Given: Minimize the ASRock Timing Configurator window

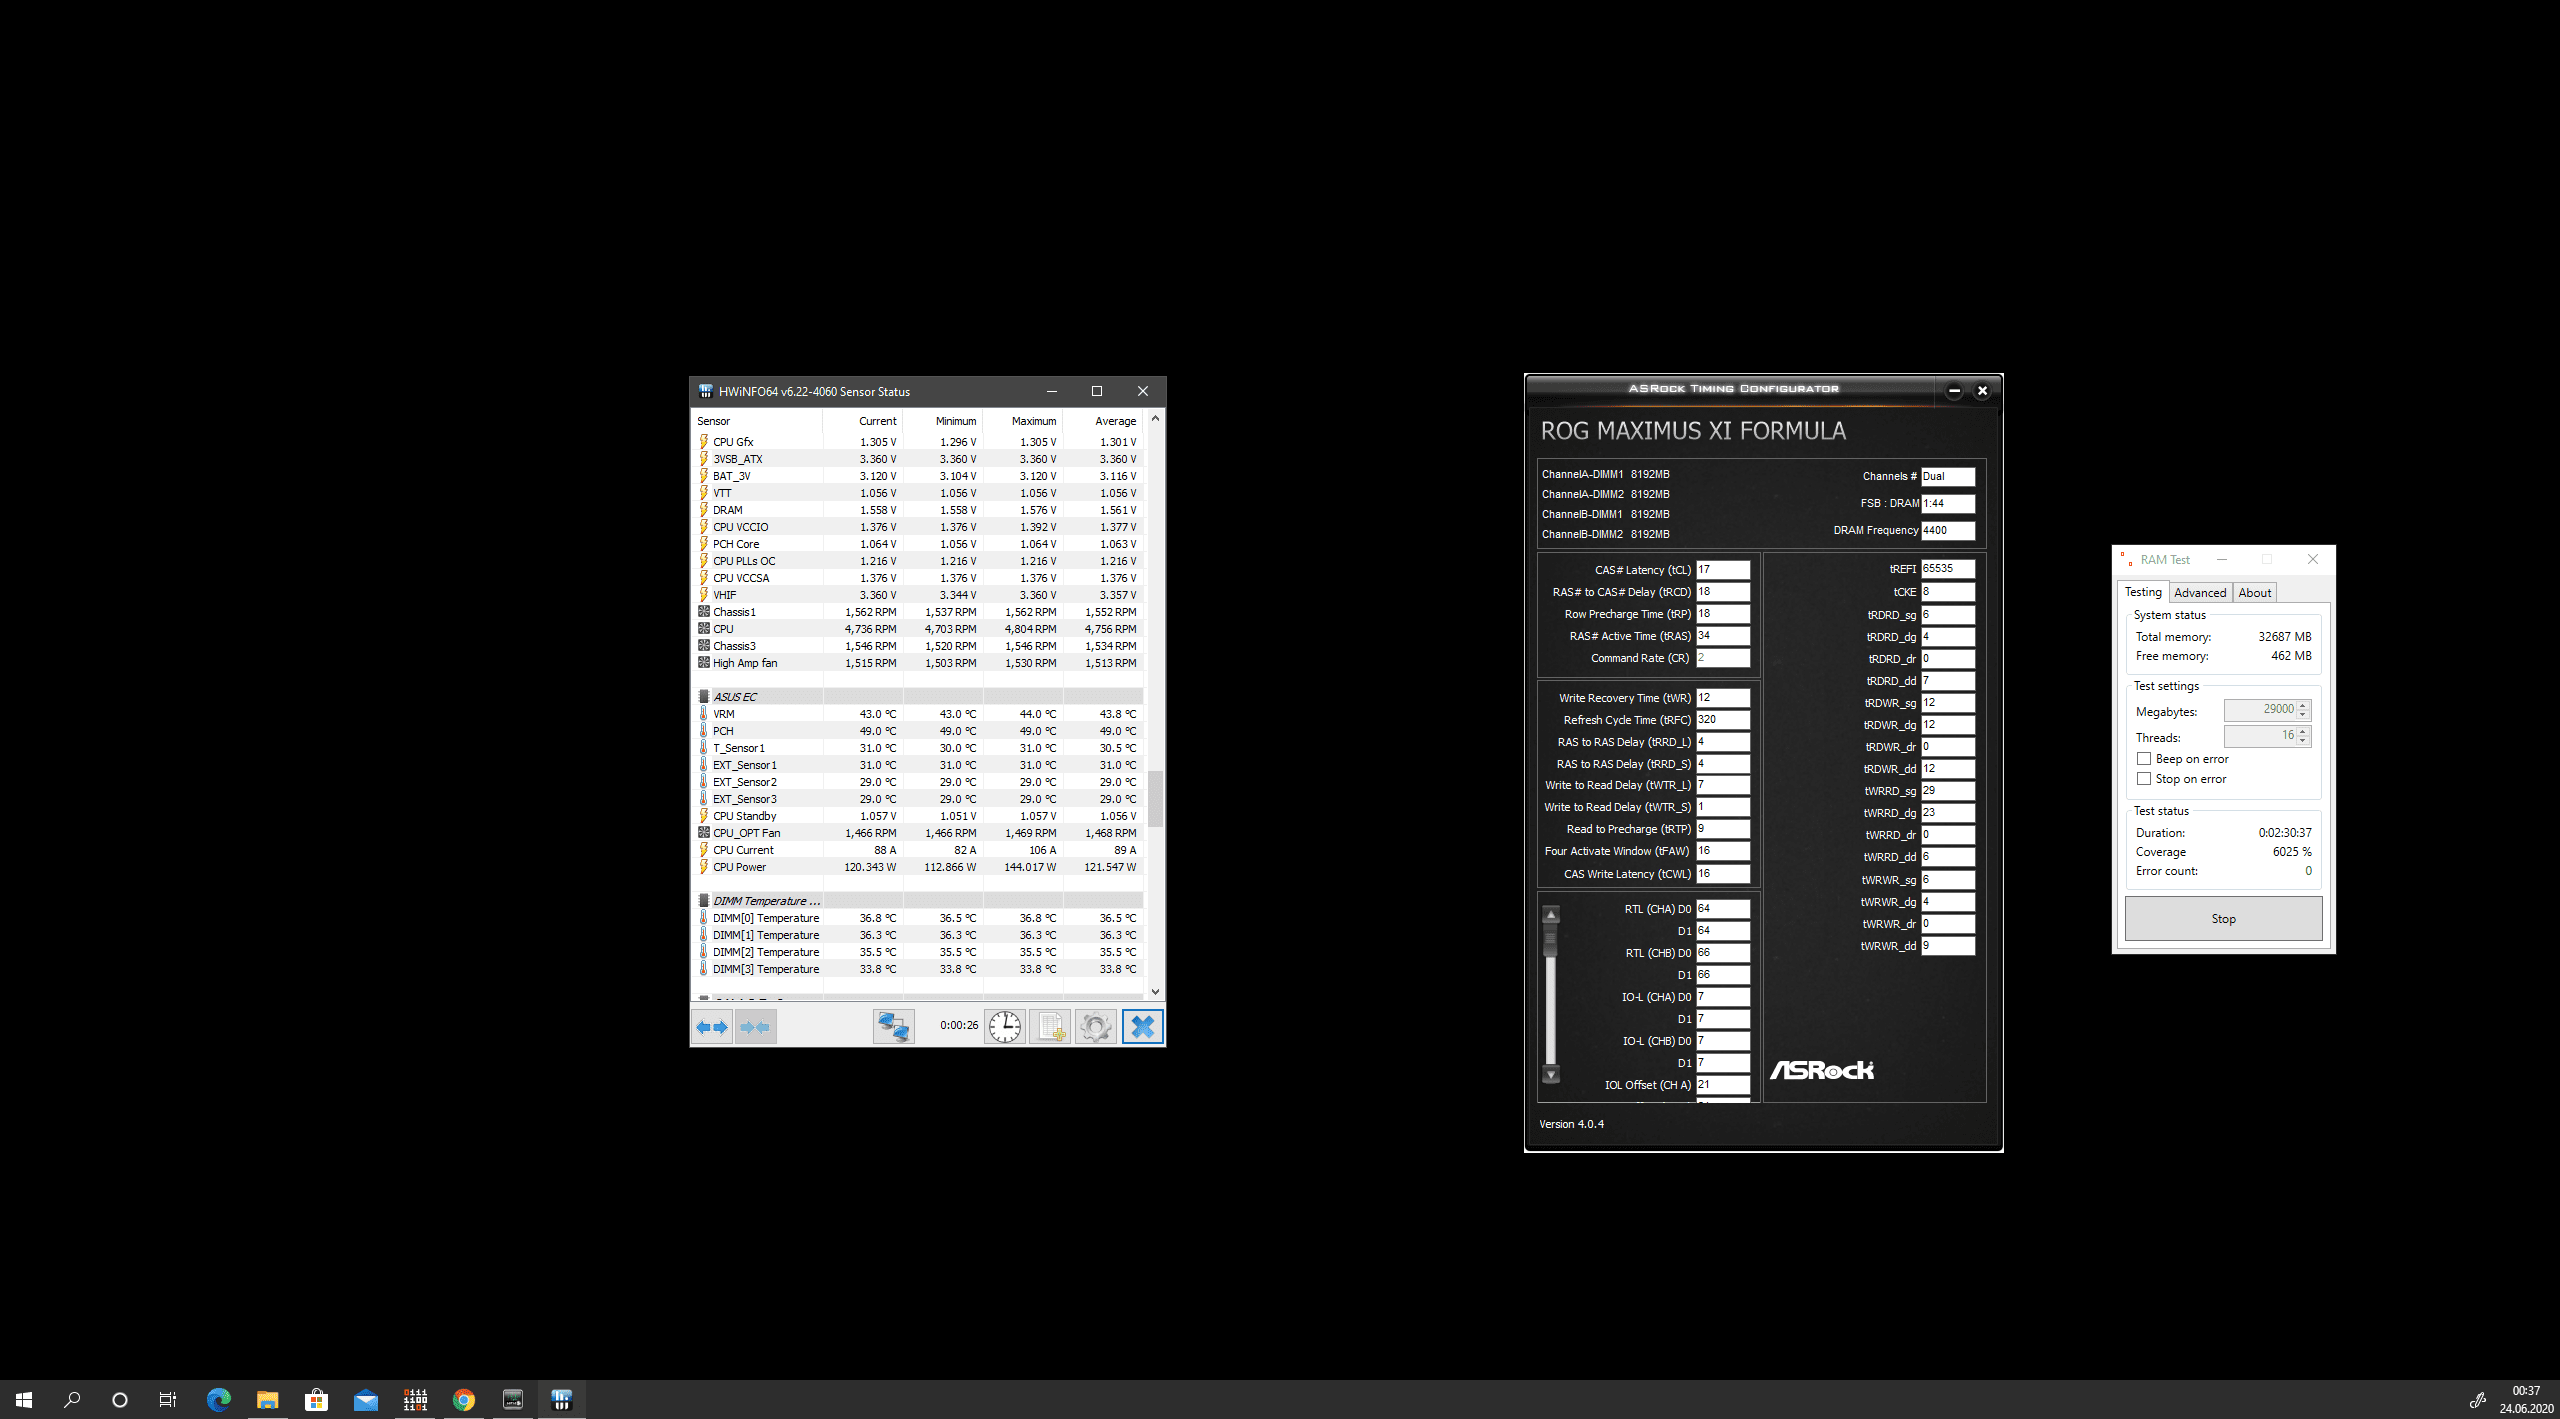Looking at the screenshot, I should click(1954, 391).
